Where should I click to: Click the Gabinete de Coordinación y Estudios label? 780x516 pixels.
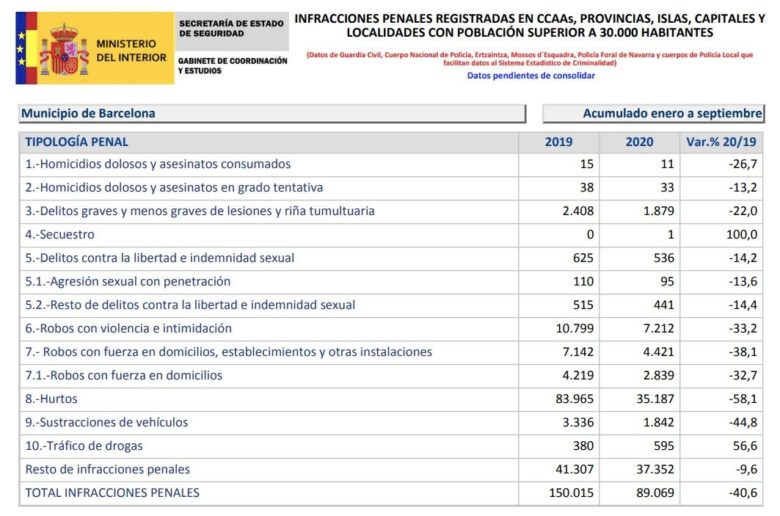coord(232,66)
